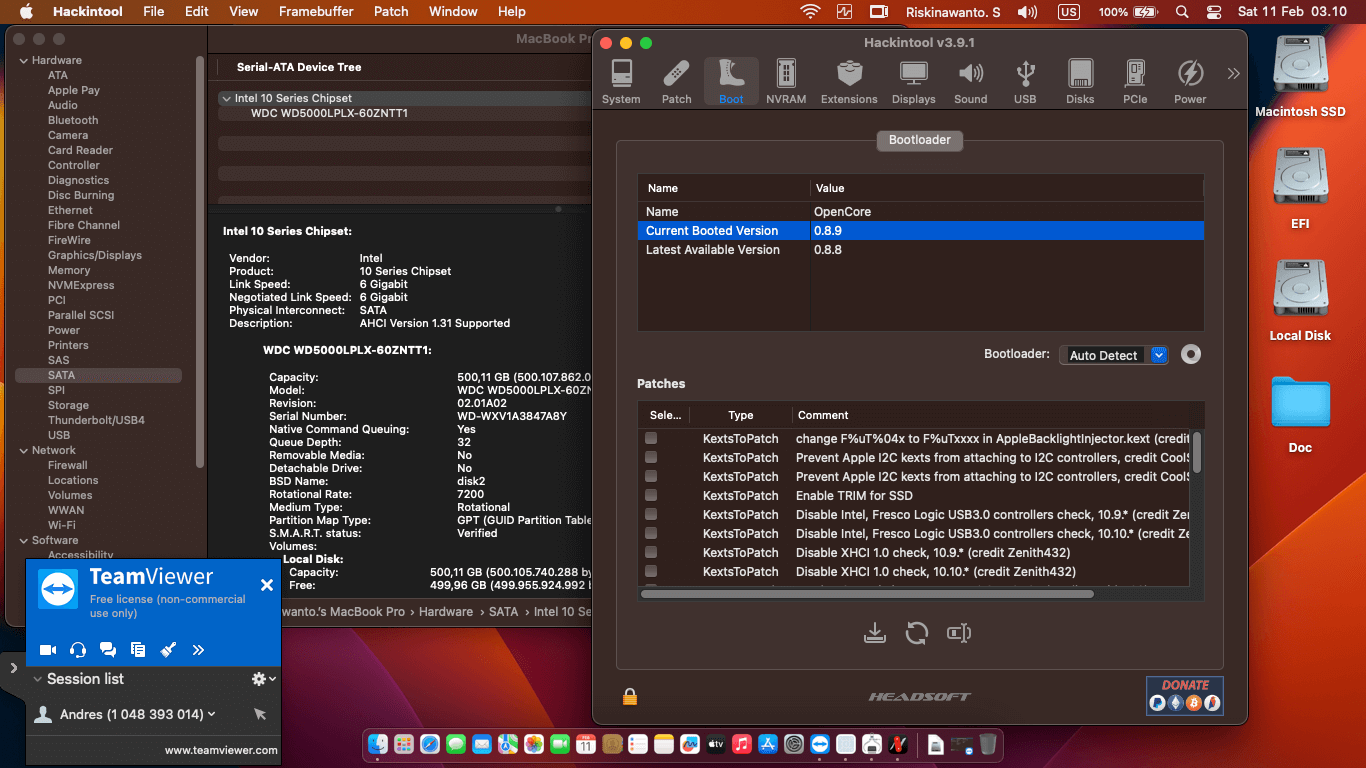
Task: Select the Boot toolbar icon
Action: click(731, 82)
